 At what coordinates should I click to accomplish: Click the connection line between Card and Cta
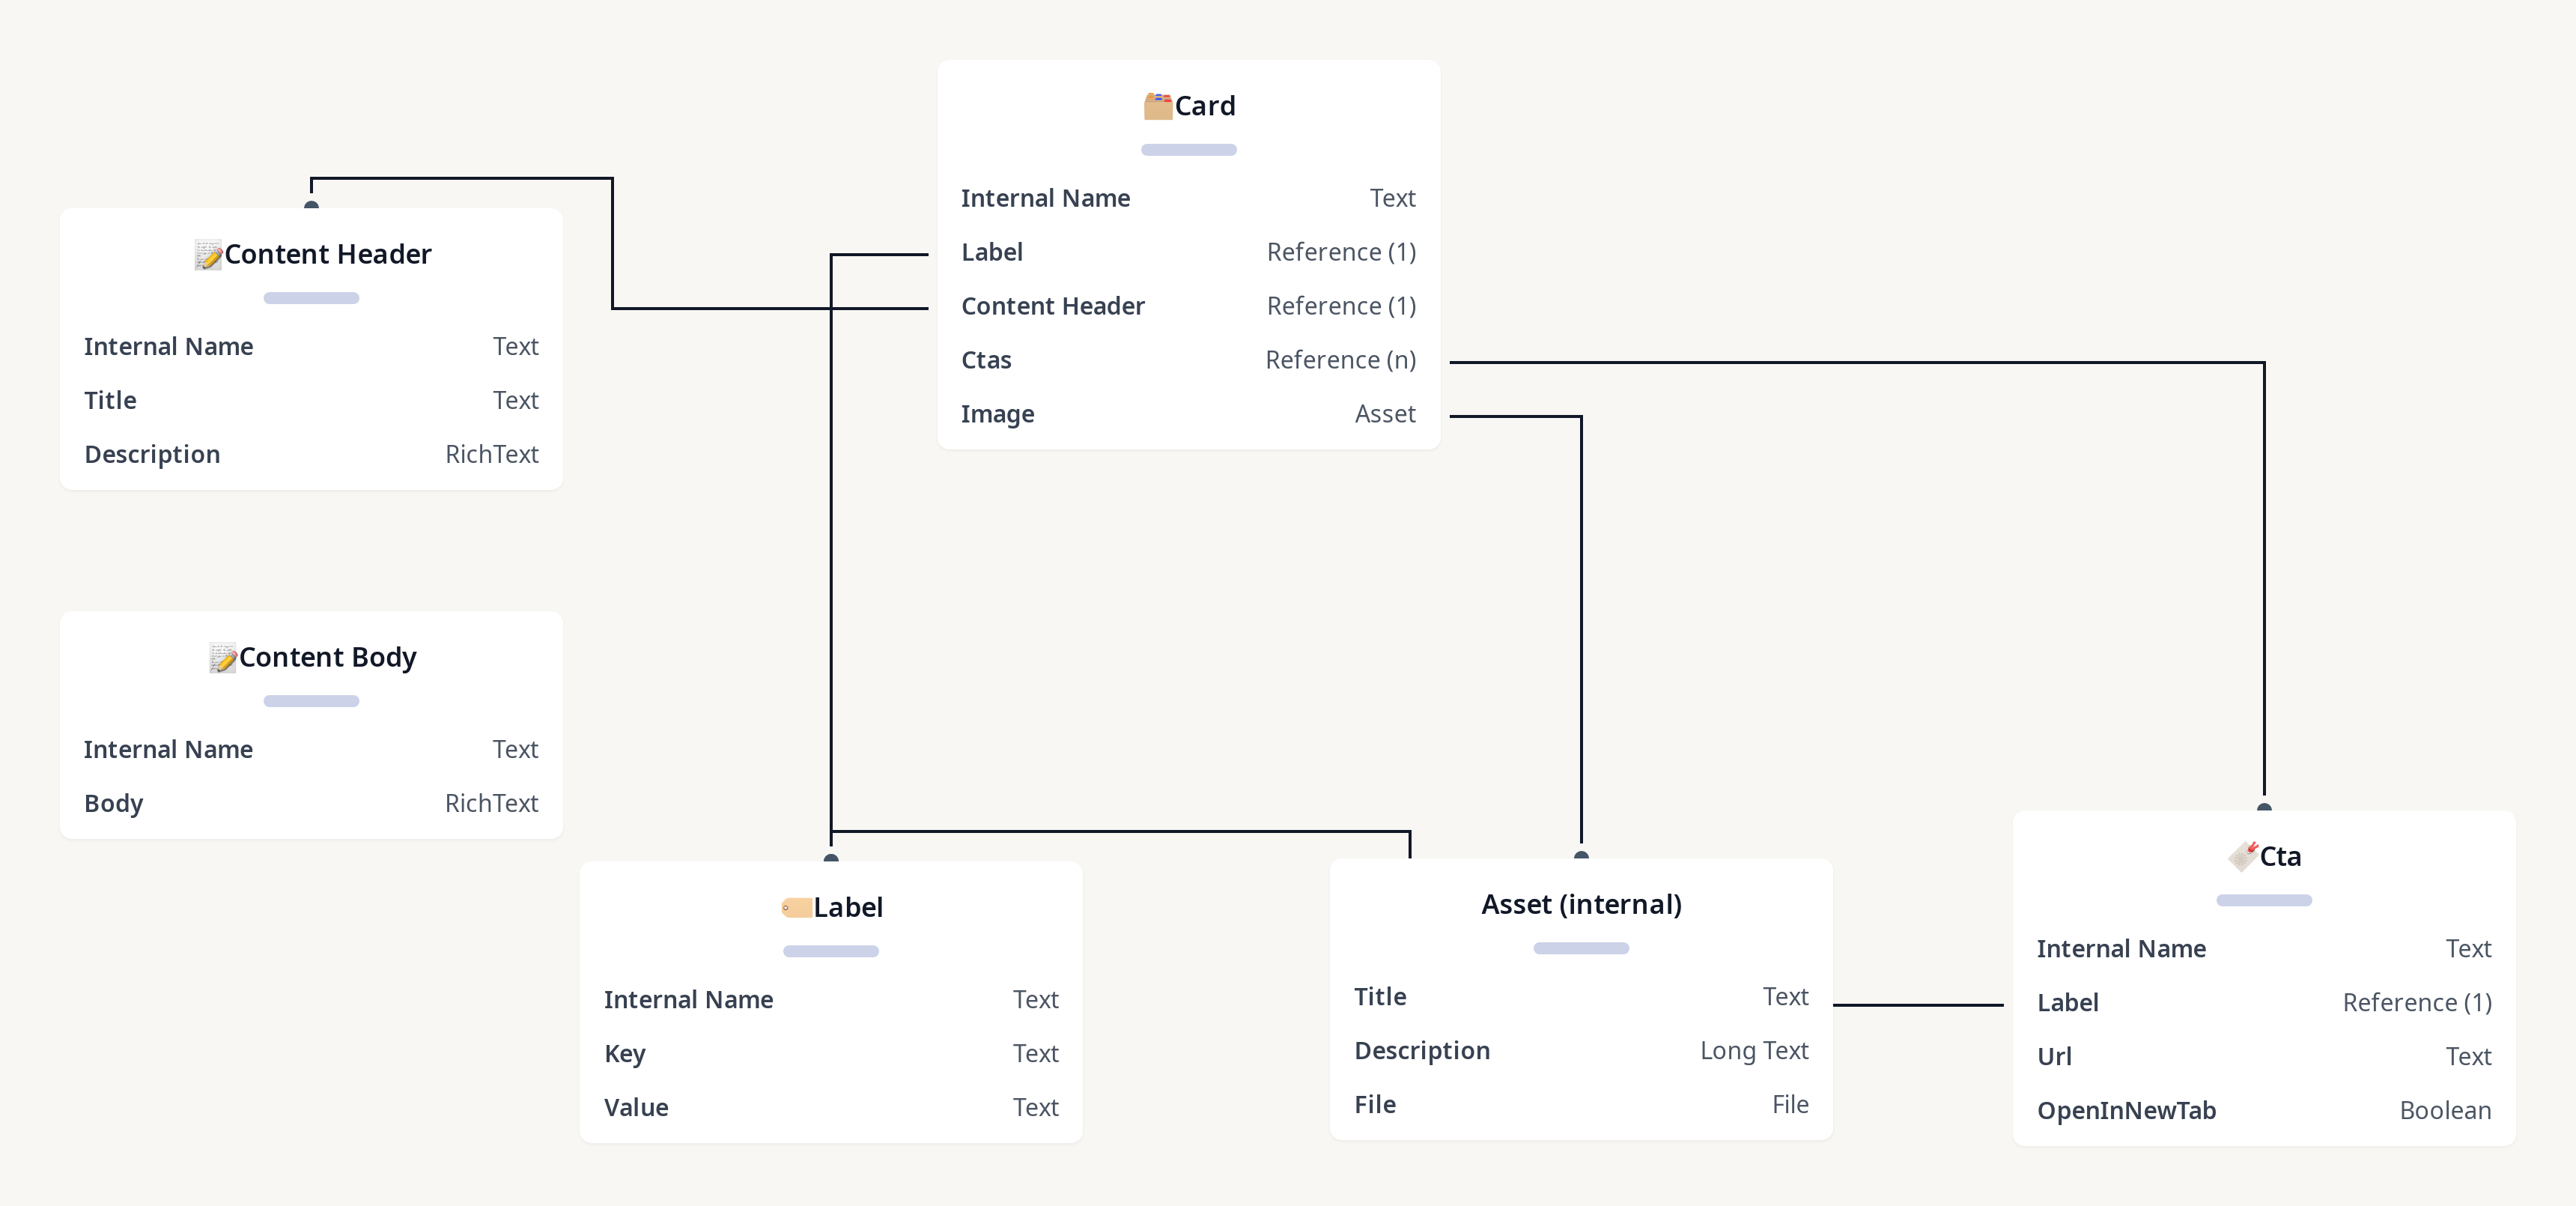(x=1855, y=360)
